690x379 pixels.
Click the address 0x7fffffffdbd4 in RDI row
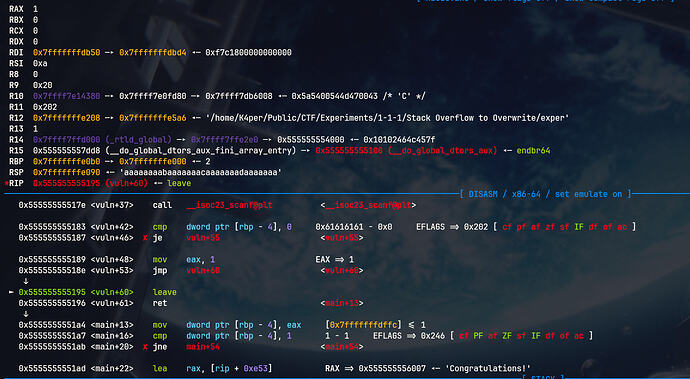(x=153, y=52)
